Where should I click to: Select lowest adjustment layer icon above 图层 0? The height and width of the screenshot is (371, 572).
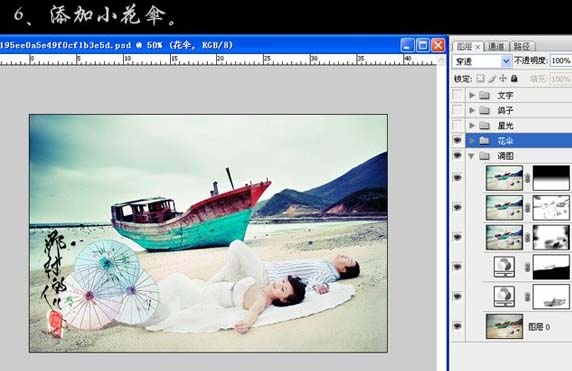coord(504,296)
